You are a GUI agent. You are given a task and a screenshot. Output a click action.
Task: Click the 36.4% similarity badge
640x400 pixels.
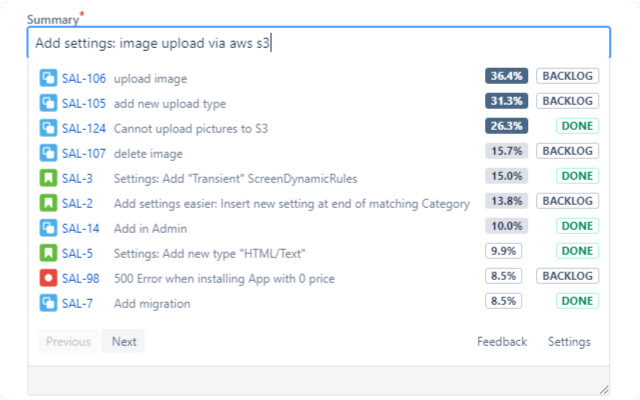505,76
